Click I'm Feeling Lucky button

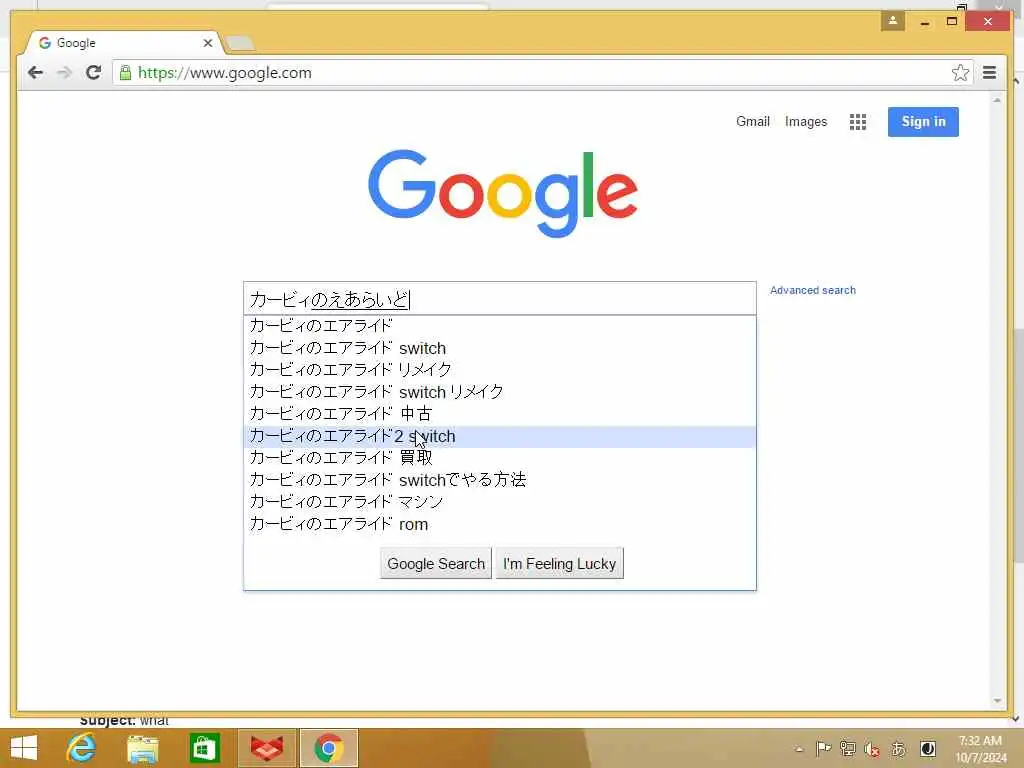click(x=560, y=564)
